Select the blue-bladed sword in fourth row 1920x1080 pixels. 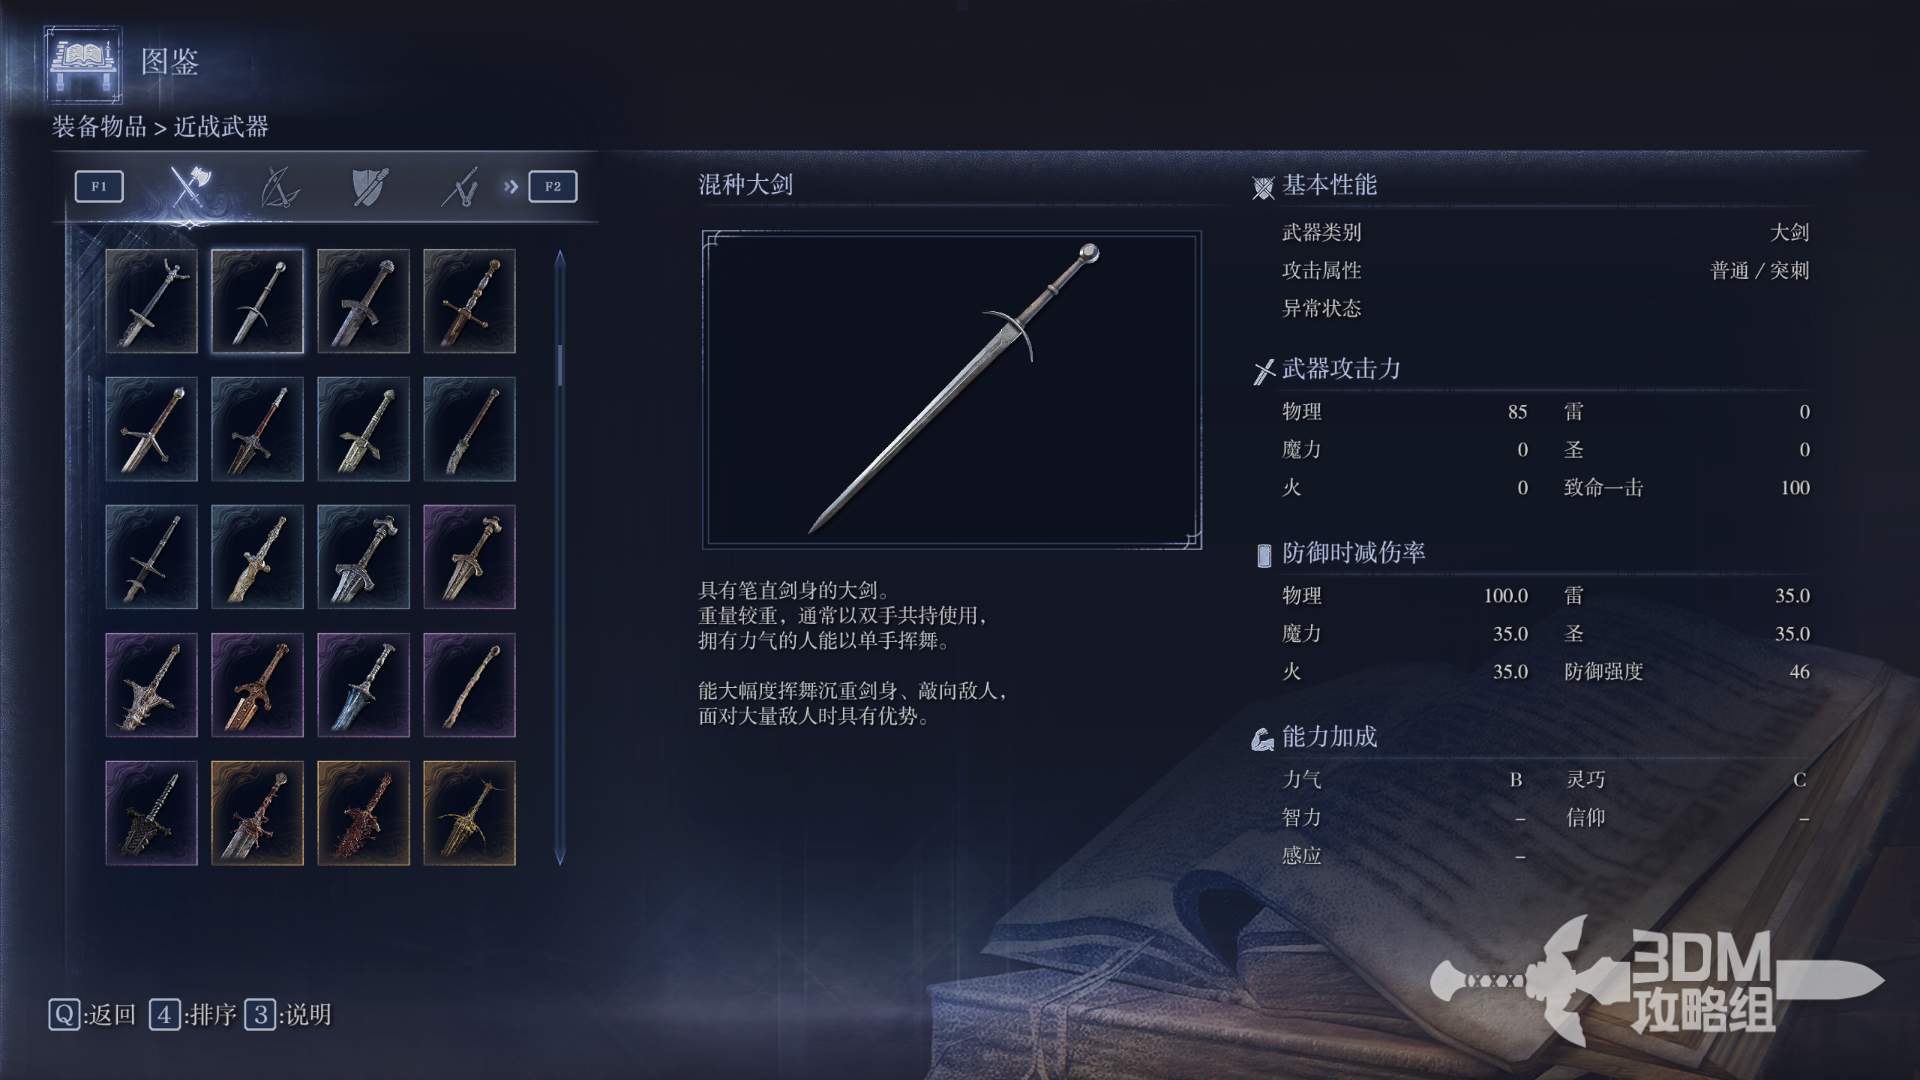(x=363, y=685)
